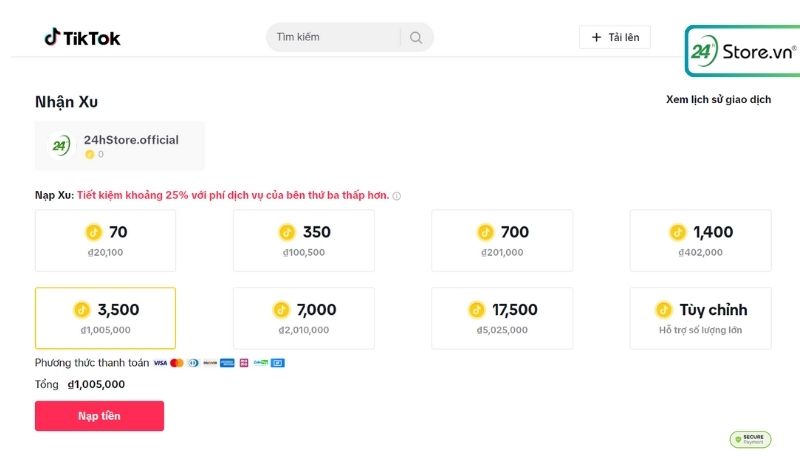
Task: Click the coin icon beside 1,400
Action: pos(678,232)
